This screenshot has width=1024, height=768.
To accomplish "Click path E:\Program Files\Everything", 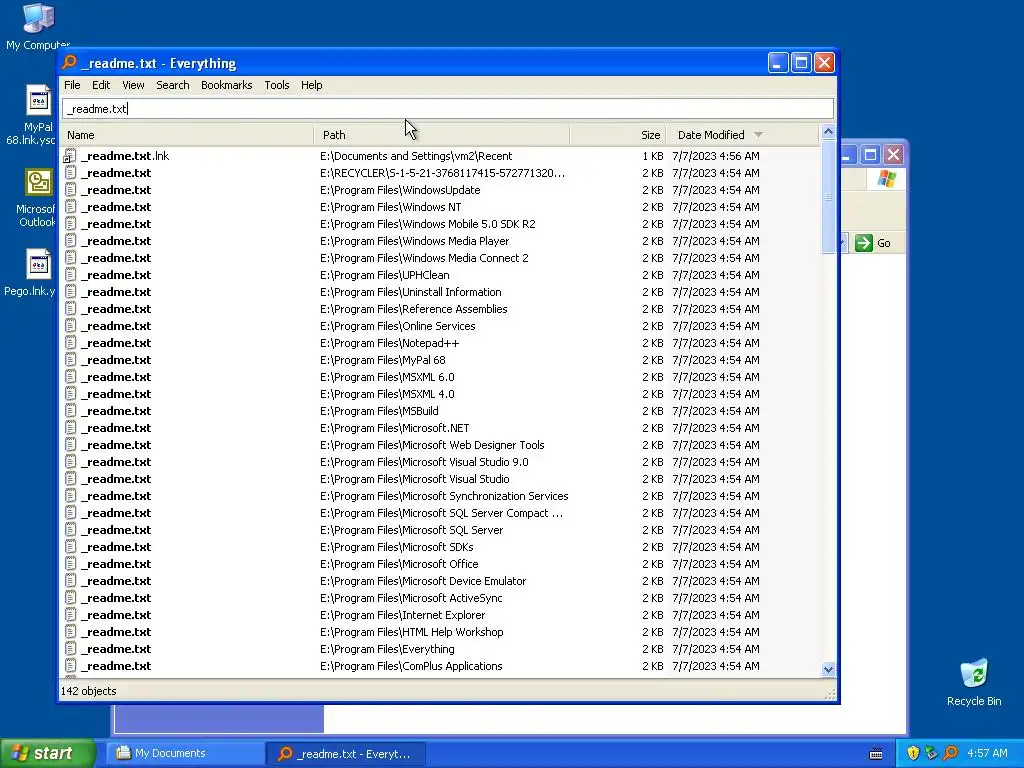I will click(387, 648).
